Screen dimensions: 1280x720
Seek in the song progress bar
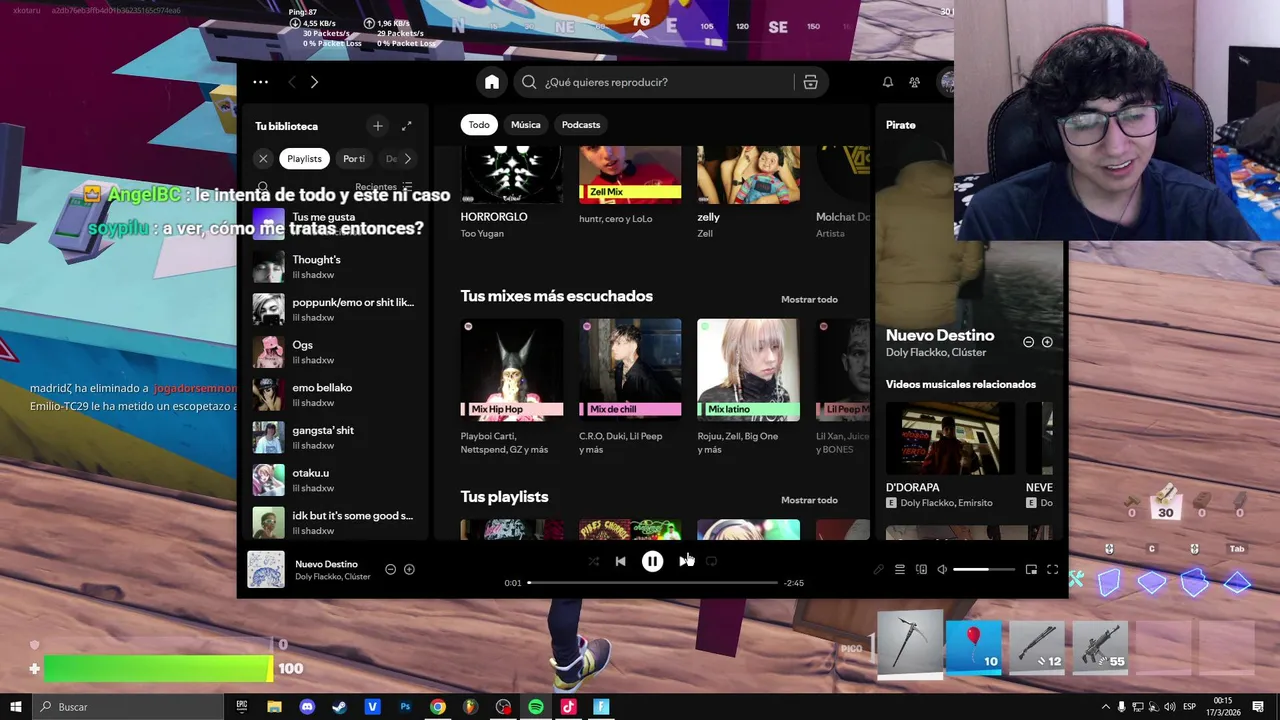[x=652, y=582]
